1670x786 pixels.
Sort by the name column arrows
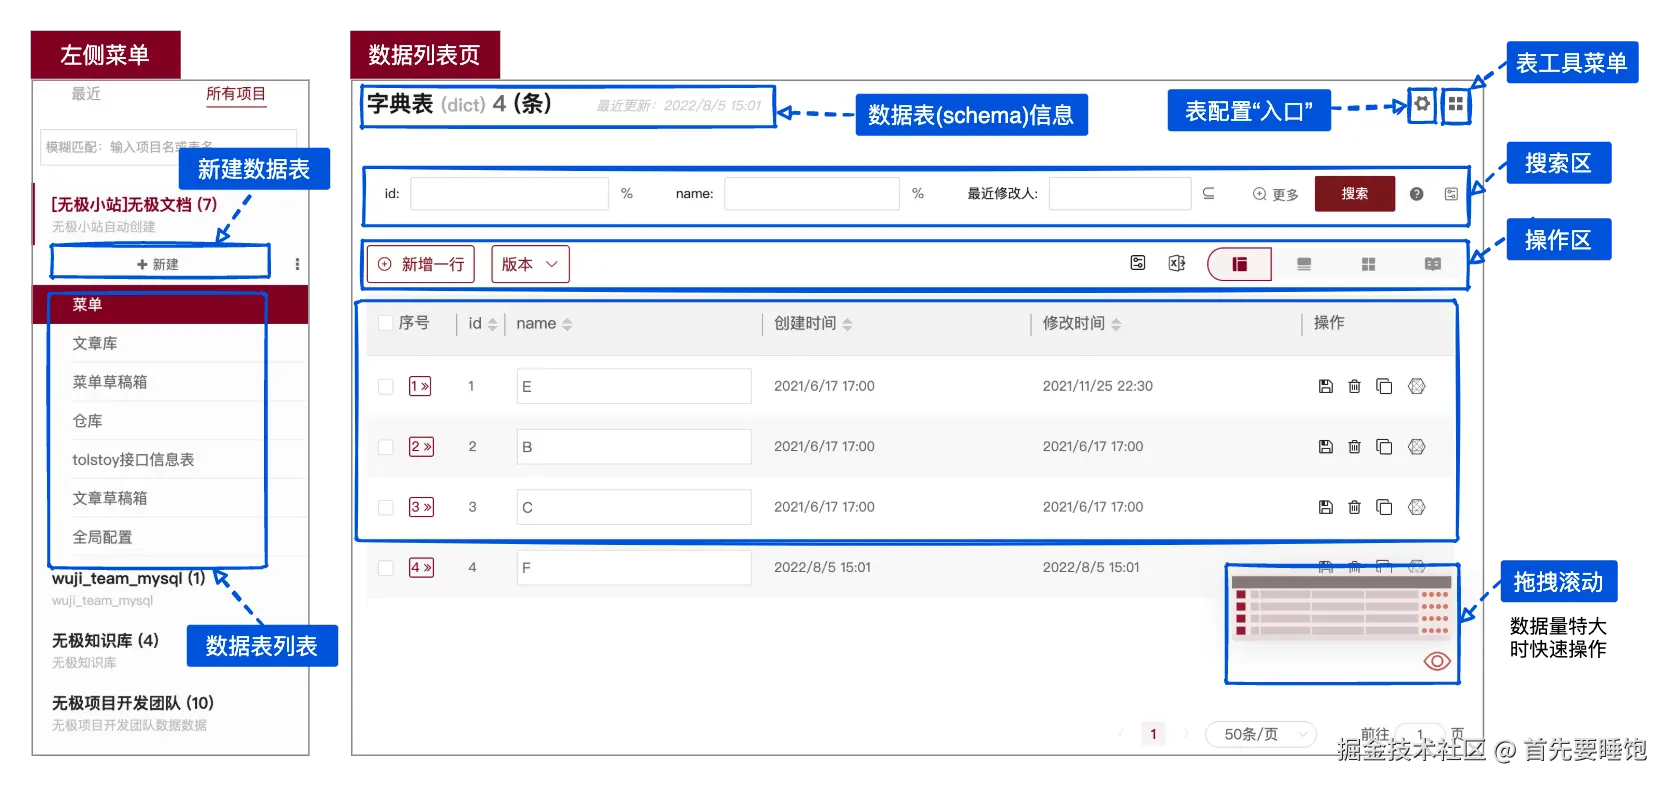pyautogui.click(x=567, y=324)
